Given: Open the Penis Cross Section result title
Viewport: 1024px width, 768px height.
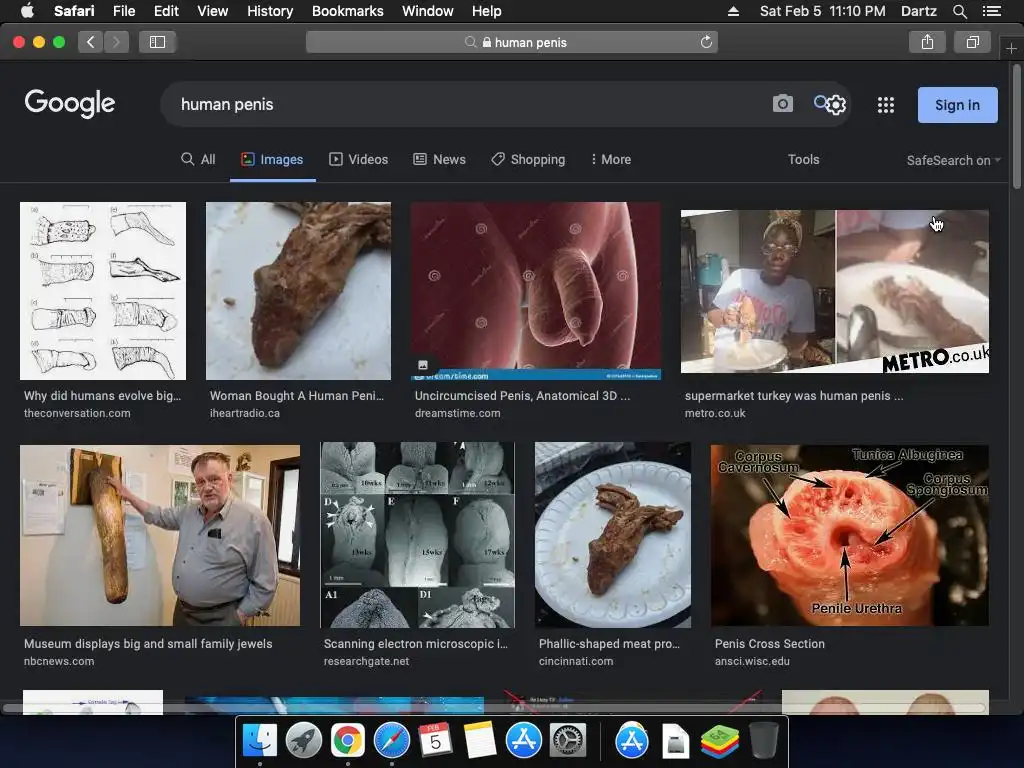Looking at the screenshot, I should (x=769, y=643).
